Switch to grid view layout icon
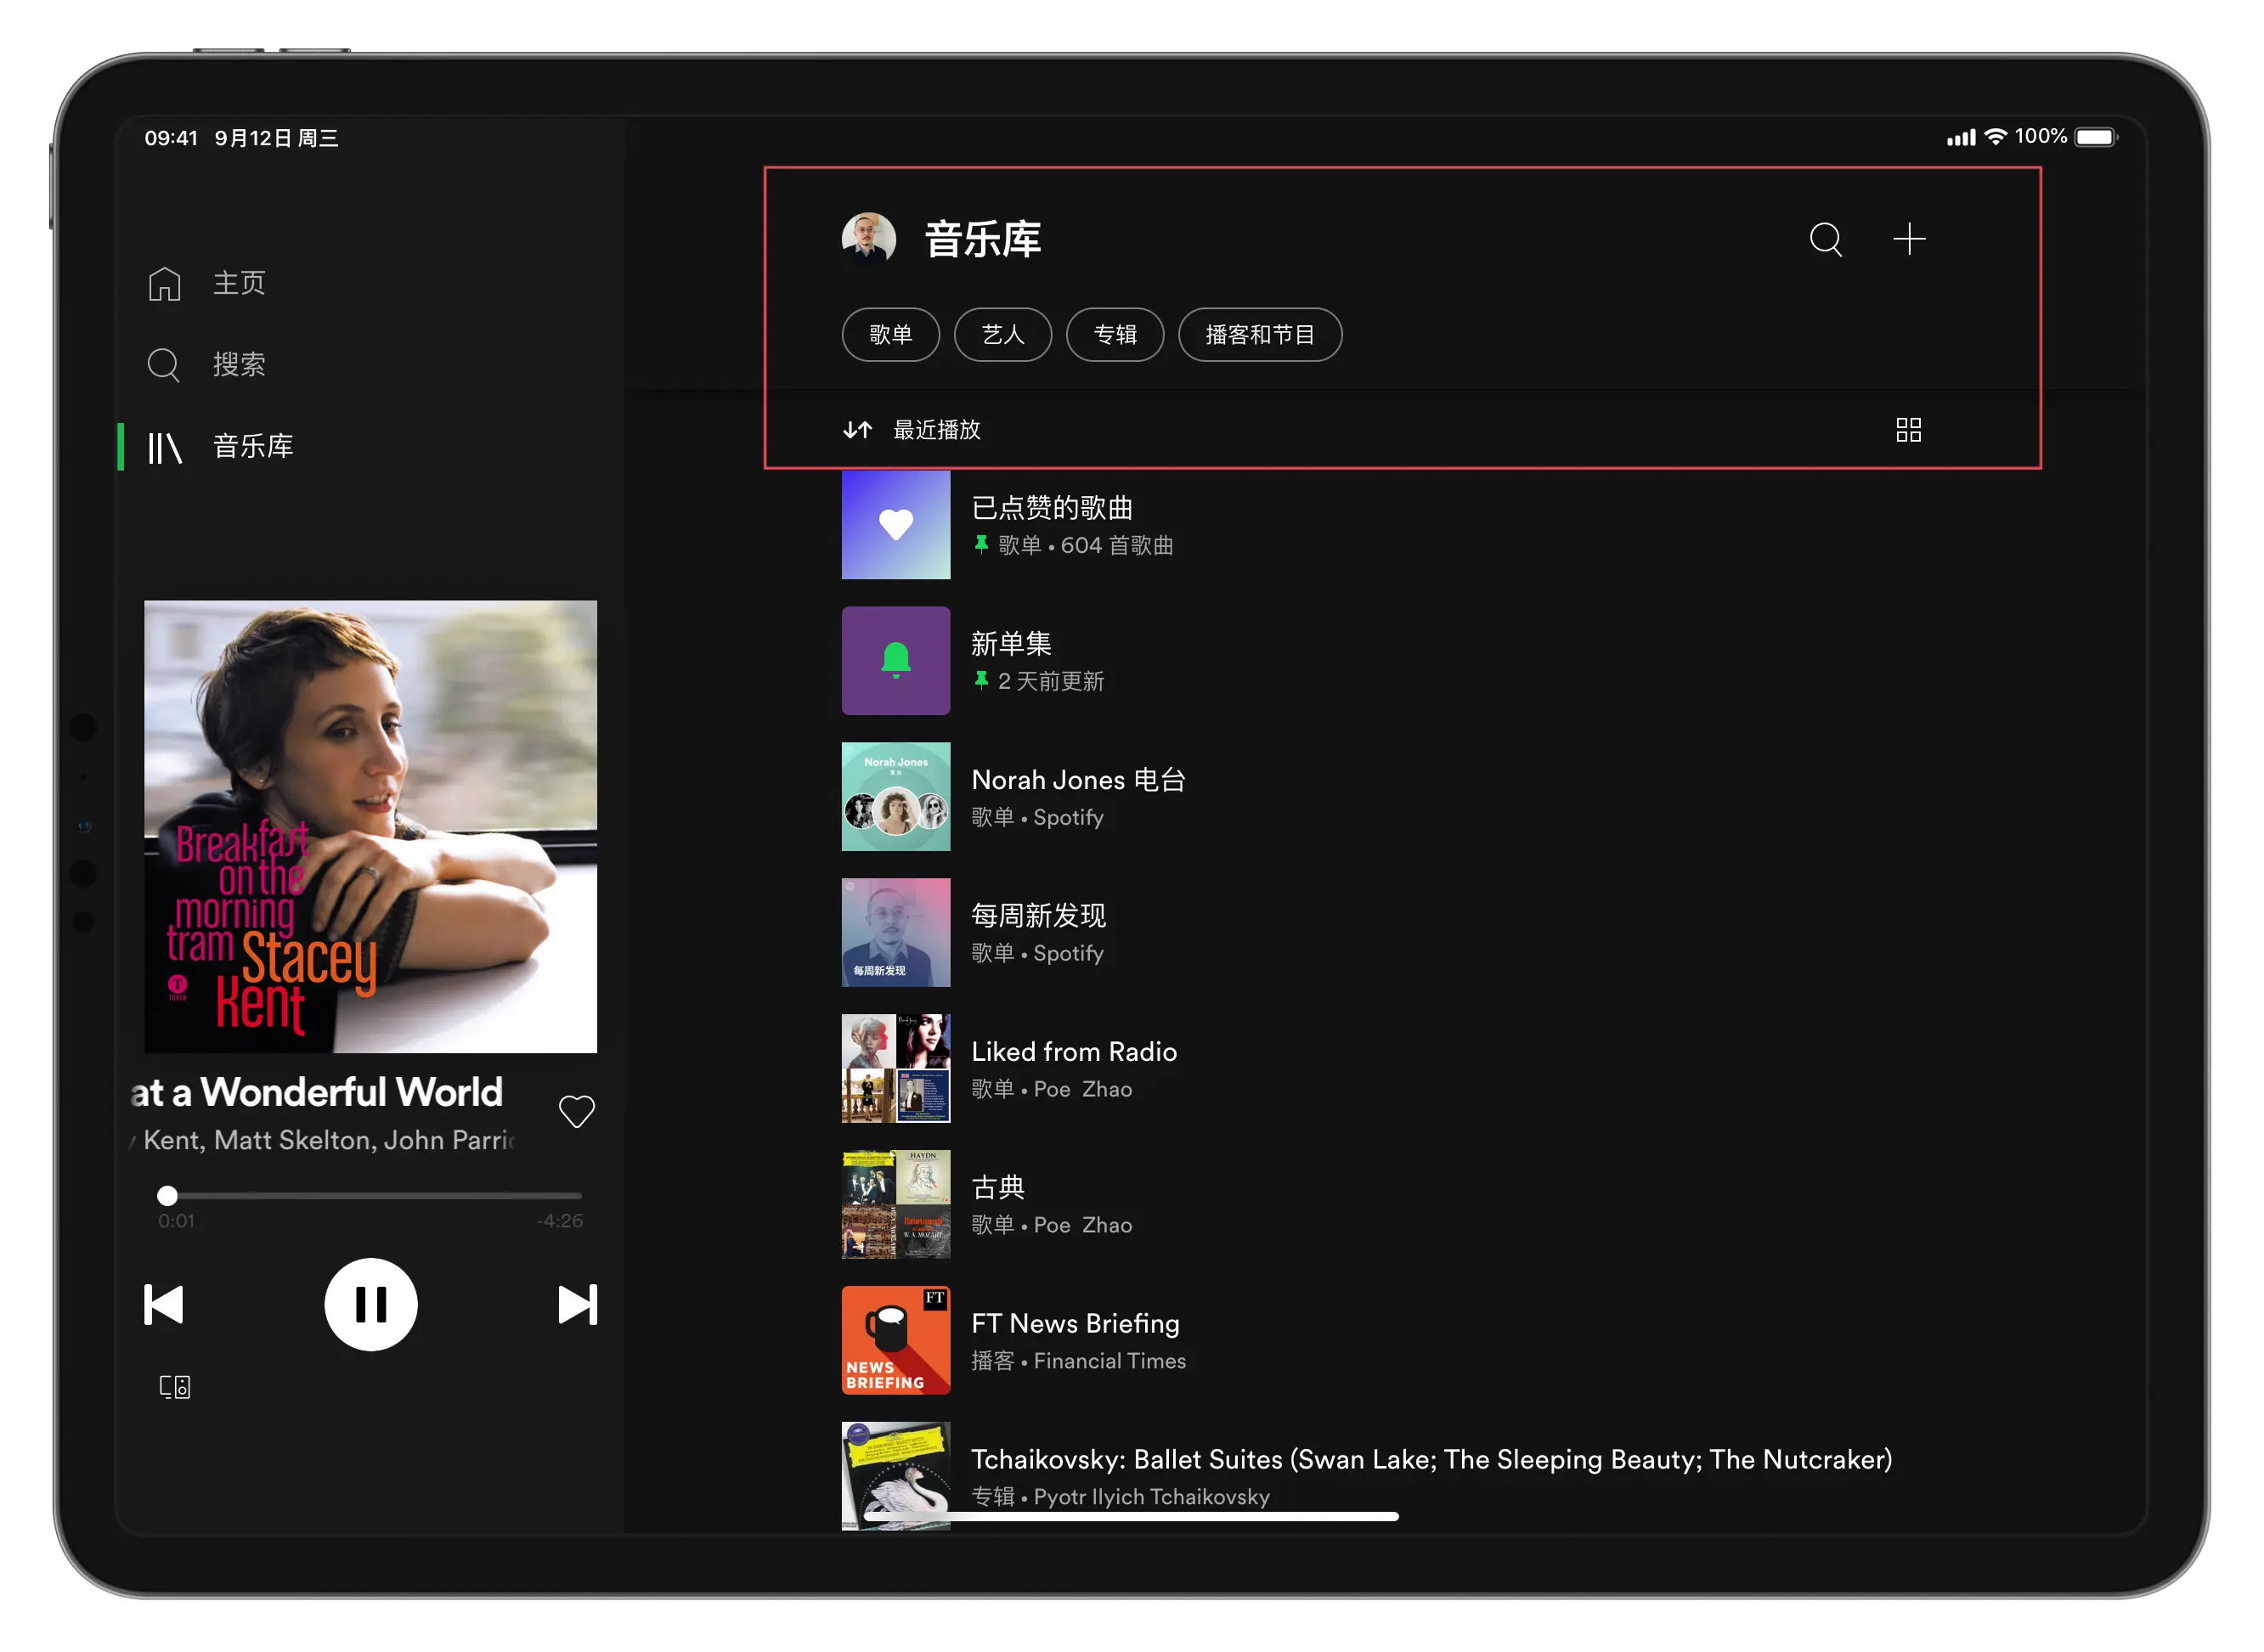This screenshot has width=2264, height=1652. [1908, 430]
